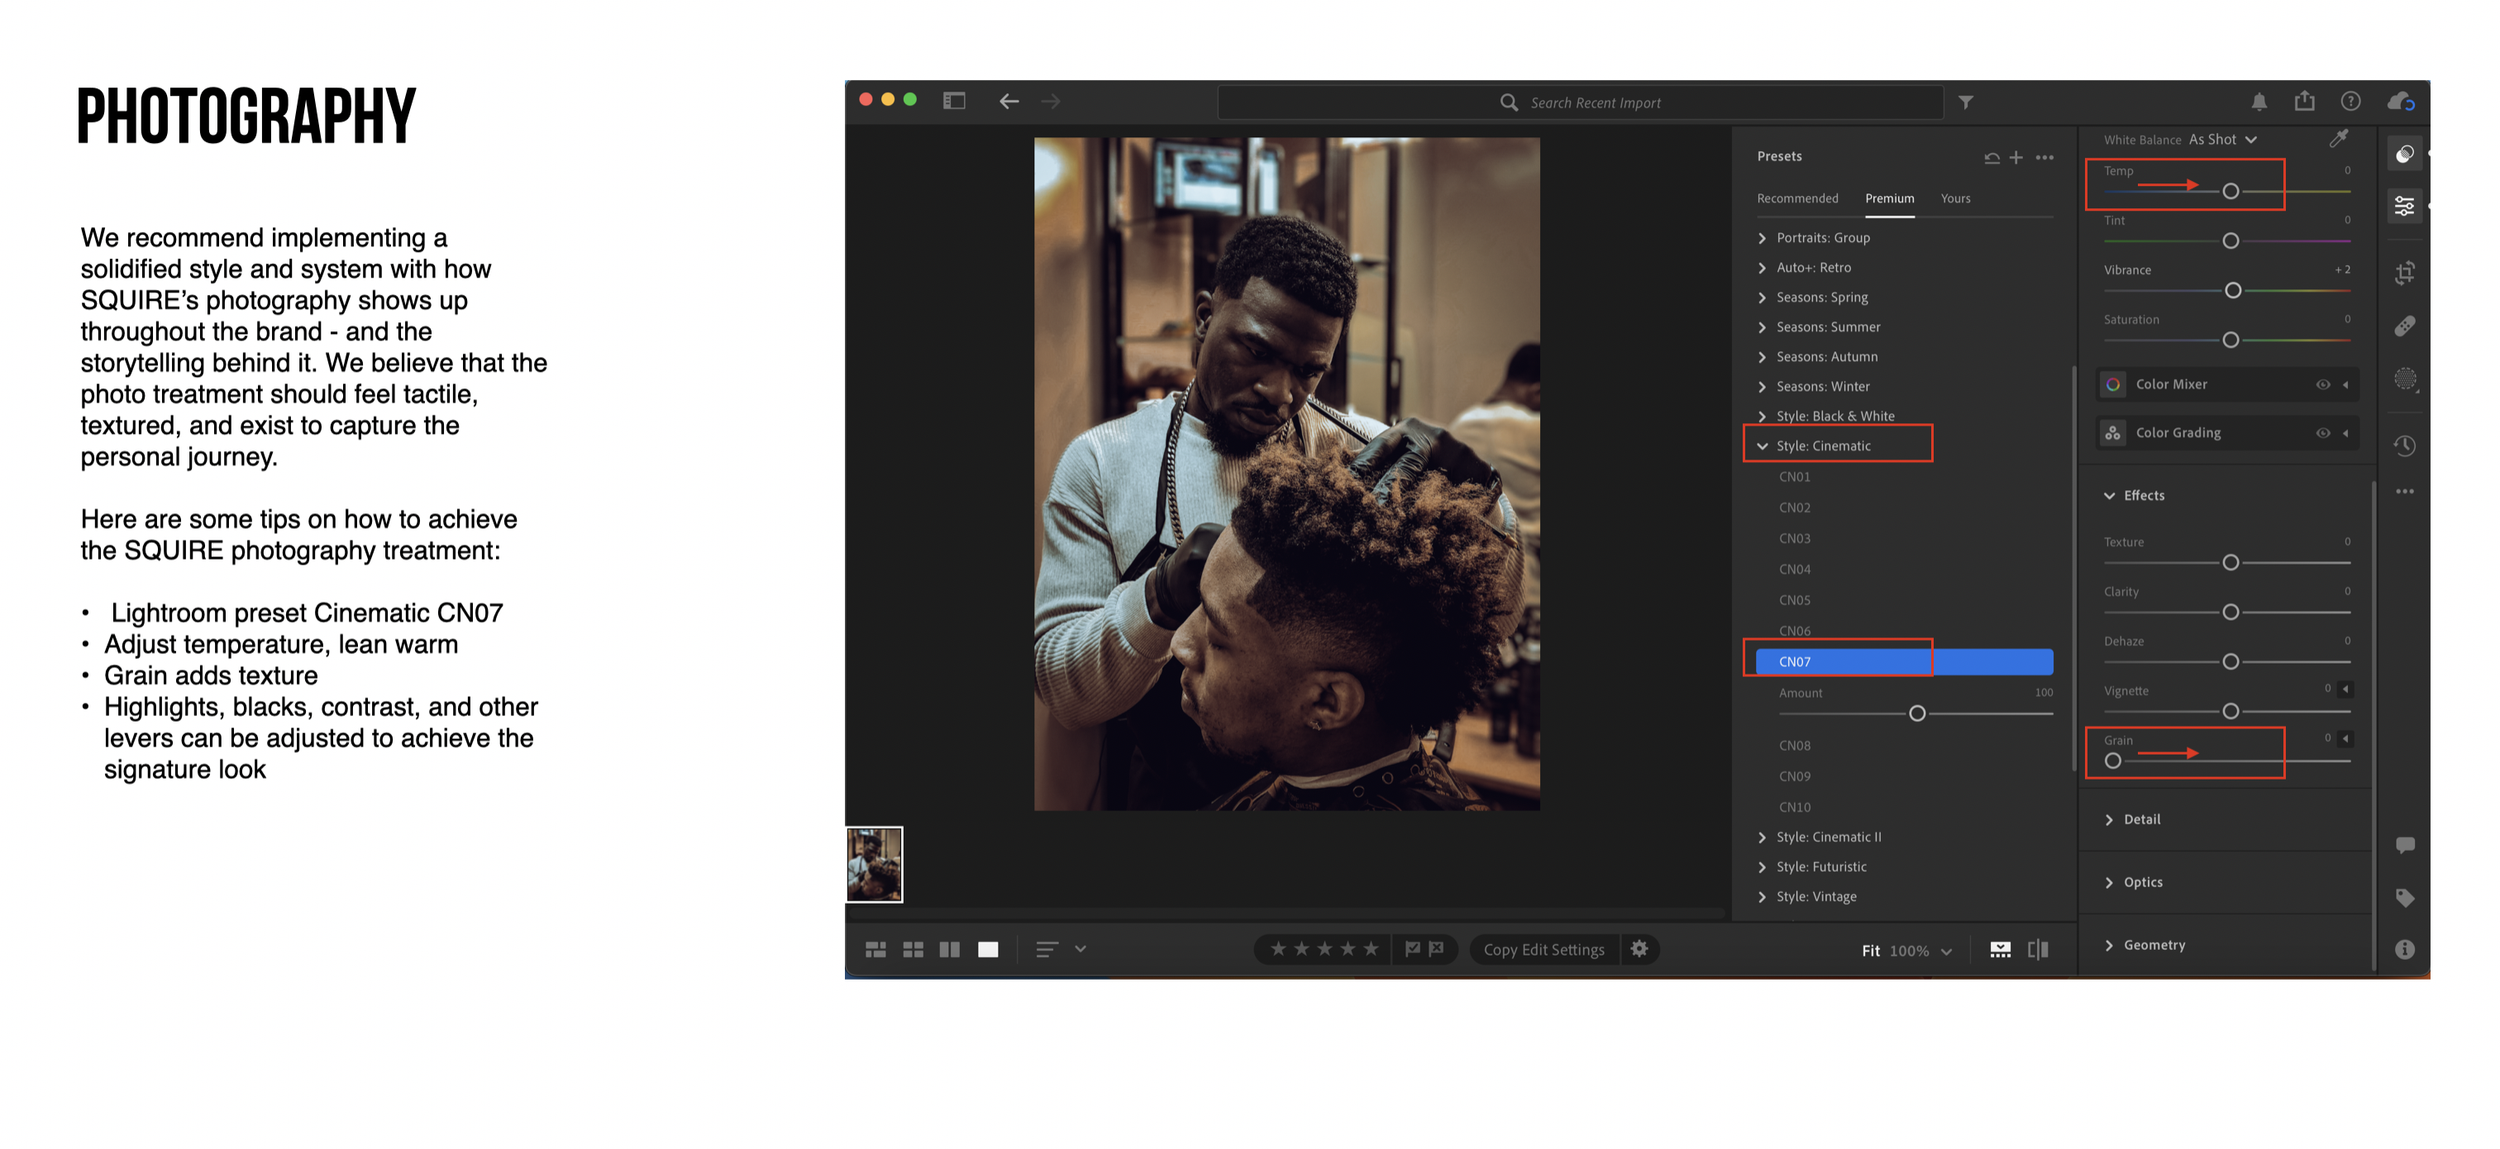This screenshot has width=2500, height=1149.
Task: Switch to Recommended presets tab
Action: point(1797,198)
